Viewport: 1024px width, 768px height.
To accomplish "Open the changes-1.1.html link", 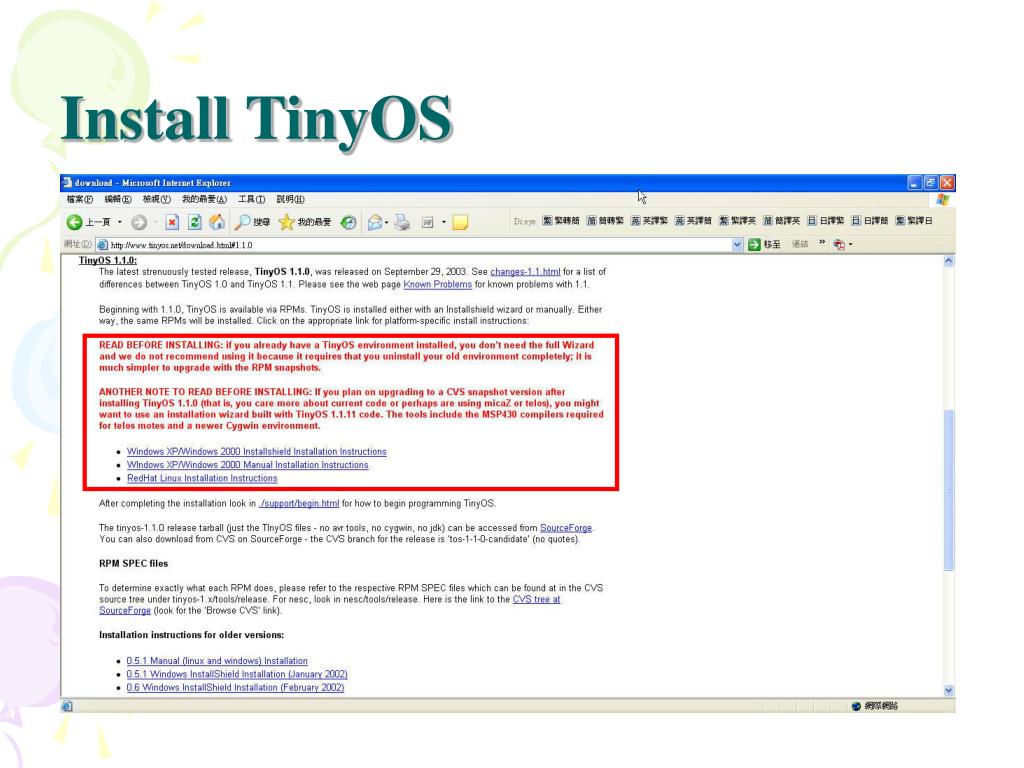I will [525, 272].
